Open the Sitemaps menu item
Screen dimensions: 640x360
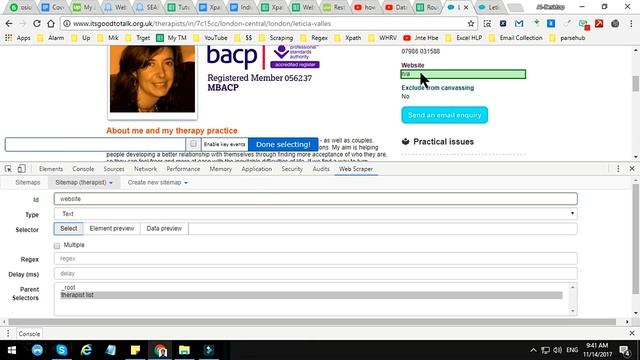(28, 182)
